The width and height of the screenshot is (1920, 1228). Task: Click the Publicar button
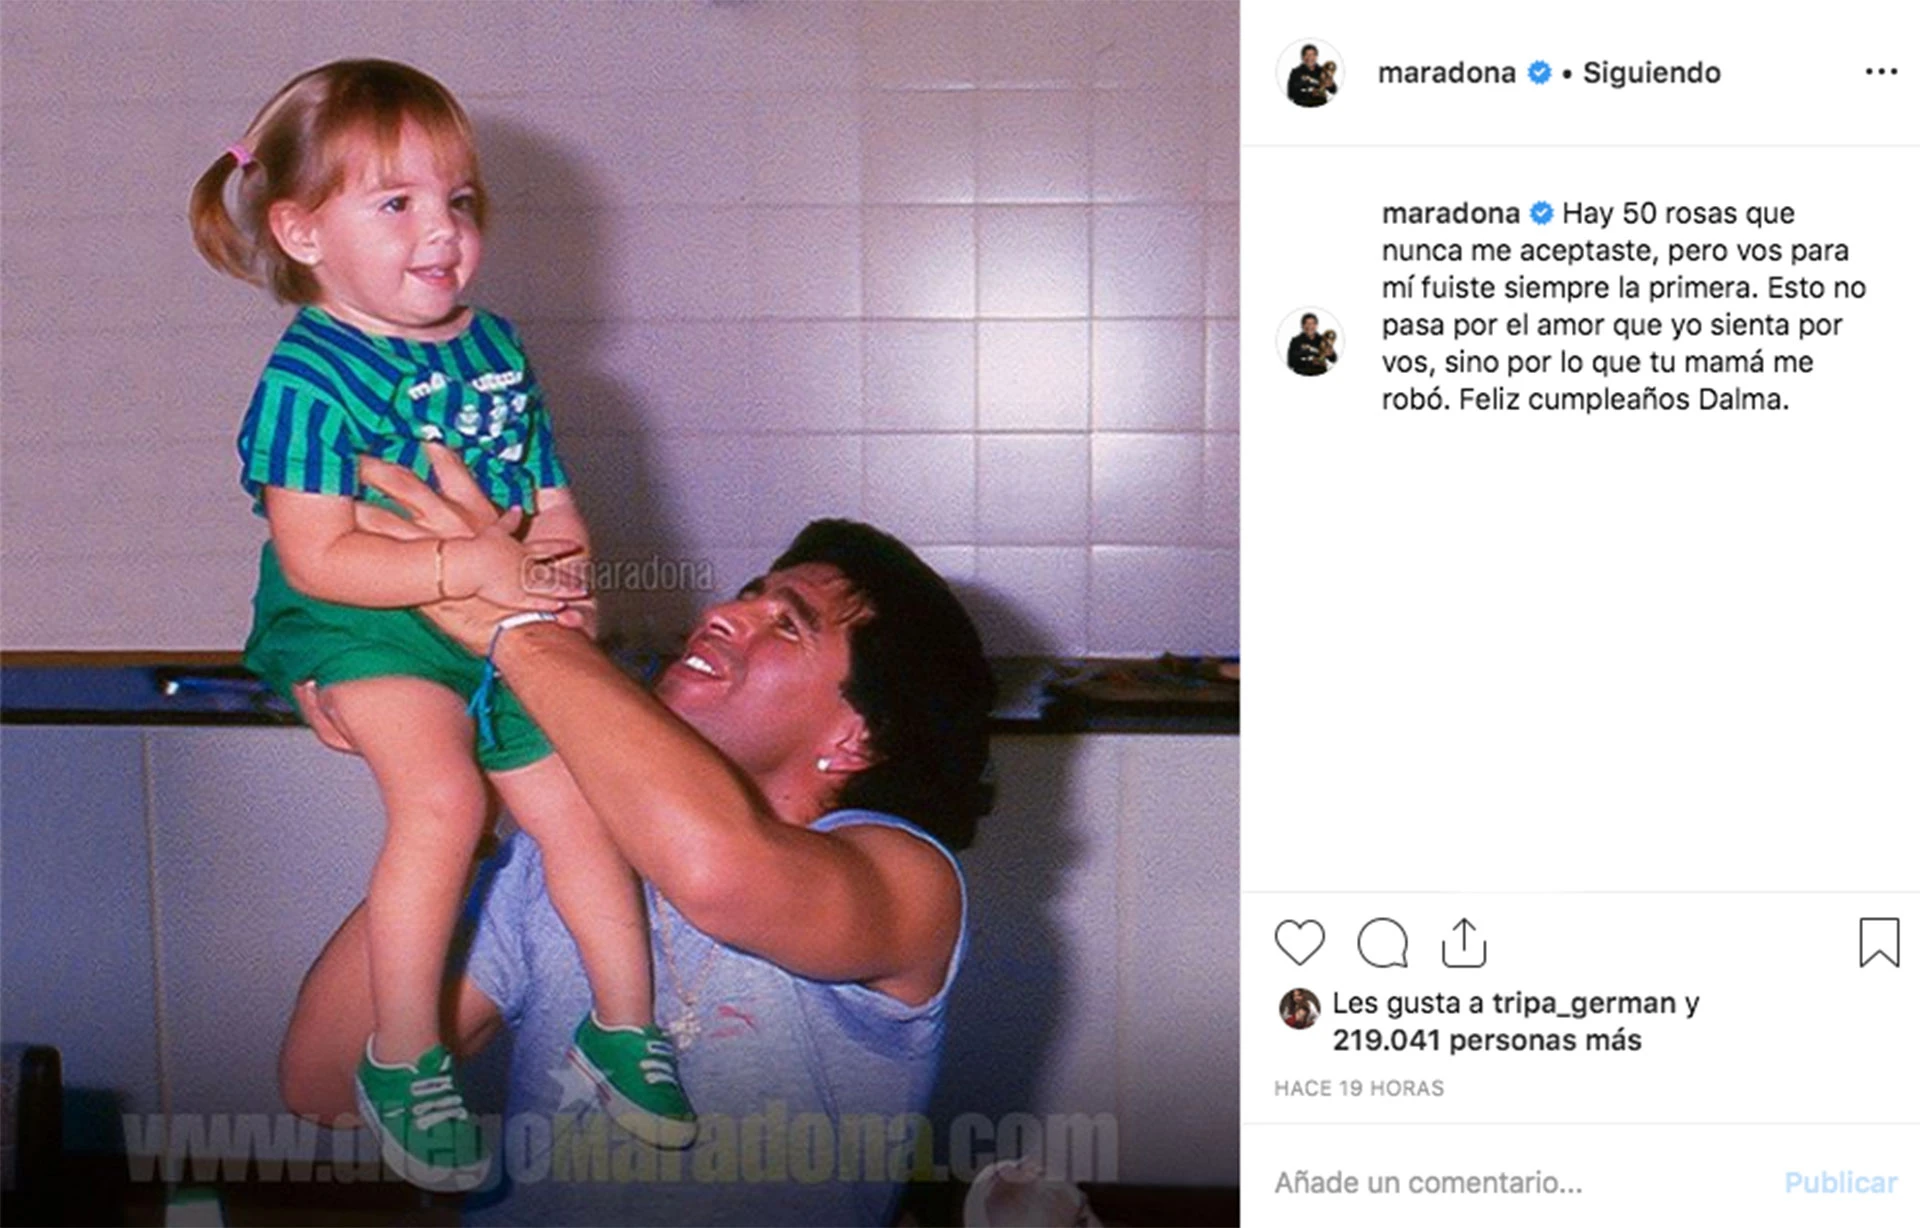(1840, 1183)
